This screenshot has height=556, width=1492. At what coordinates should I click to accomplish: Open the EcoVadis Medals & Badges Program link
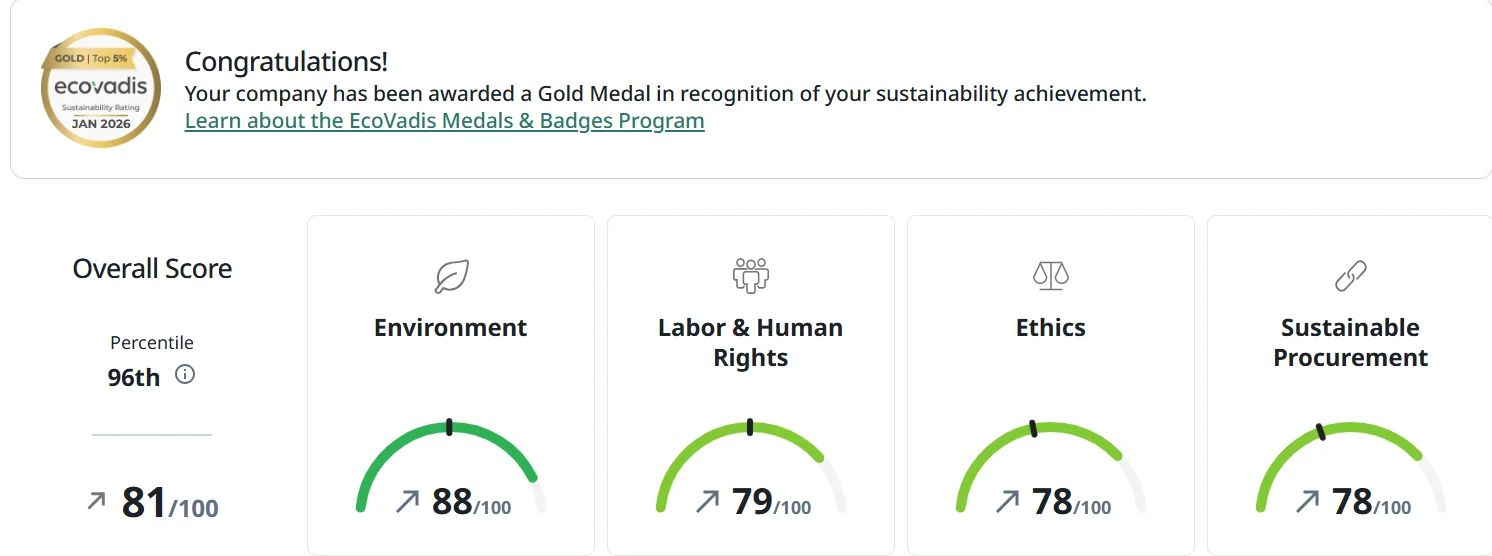point(444,121)
